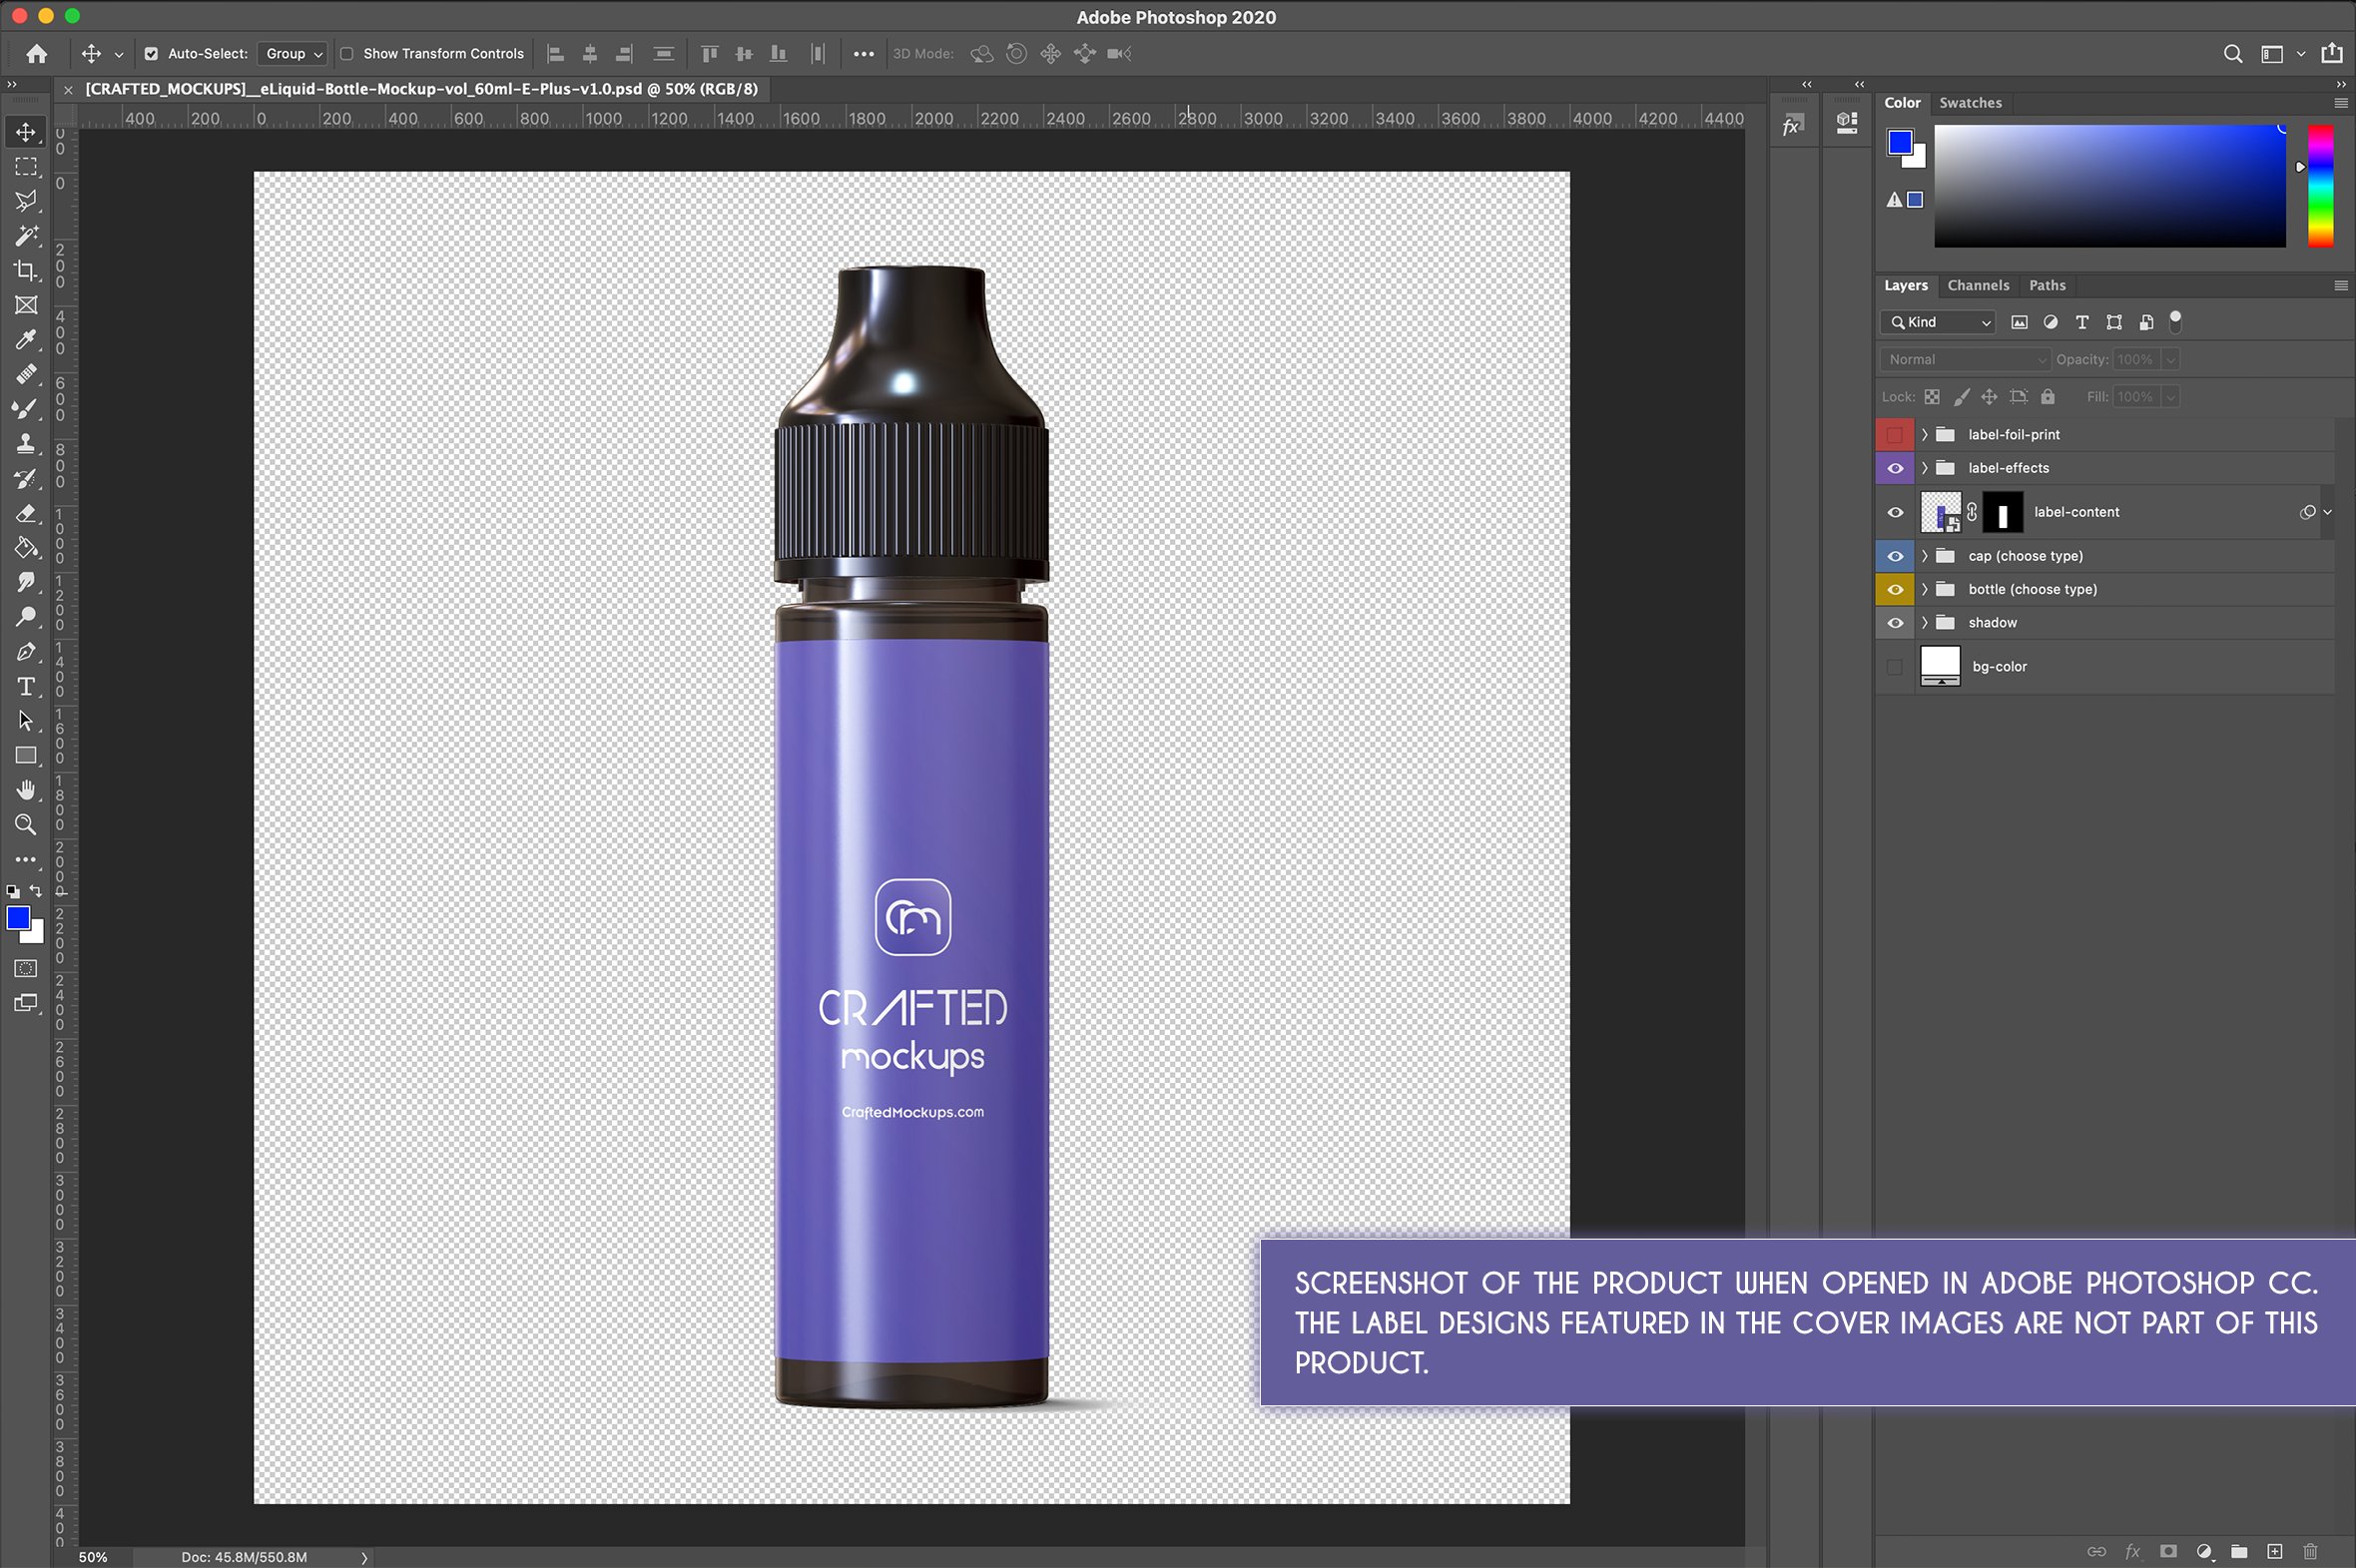Viewport: 2356px width, 1568px height.
Task: Hide the label-content layer
Action: [1895, 512]
